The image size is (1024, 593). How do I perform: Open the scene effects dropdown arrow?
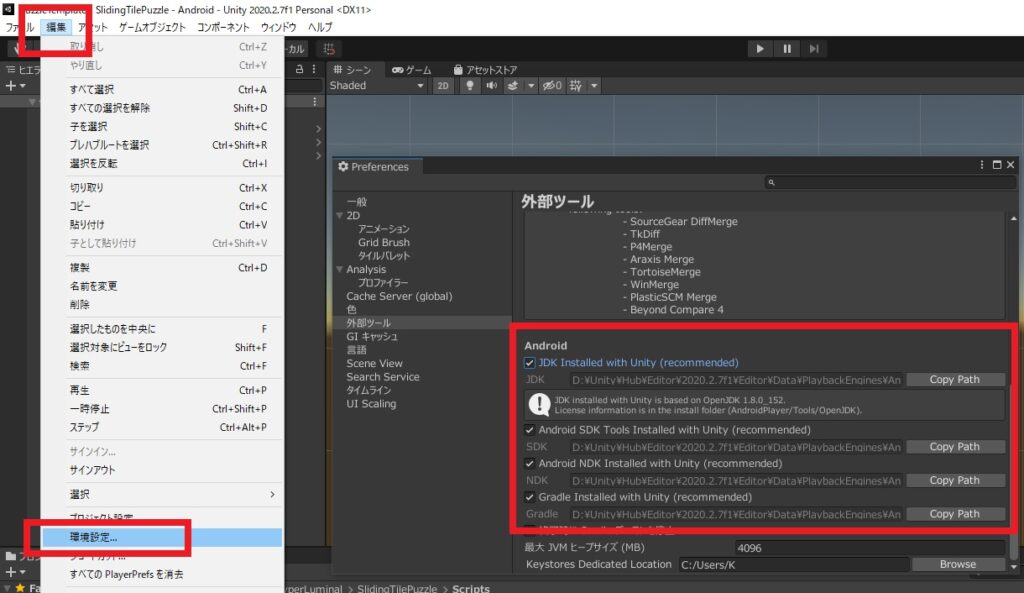coord(531,86)
